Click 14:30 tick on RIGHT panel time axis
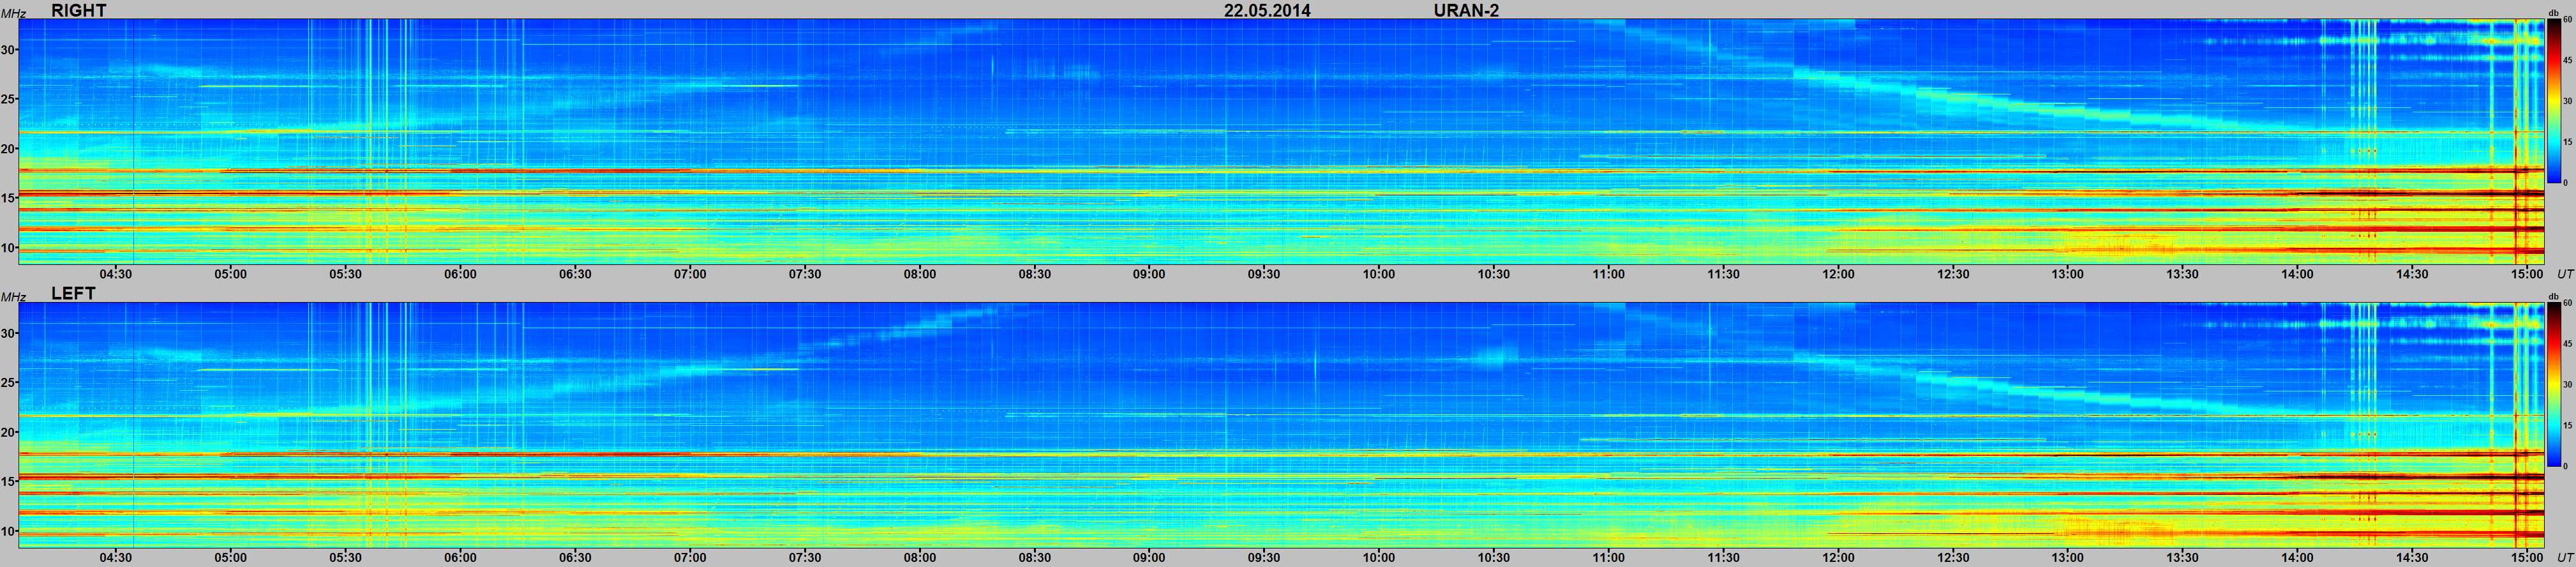Image resolution: width=2576 pixels, height=567 pixels. pos(2413,274)
